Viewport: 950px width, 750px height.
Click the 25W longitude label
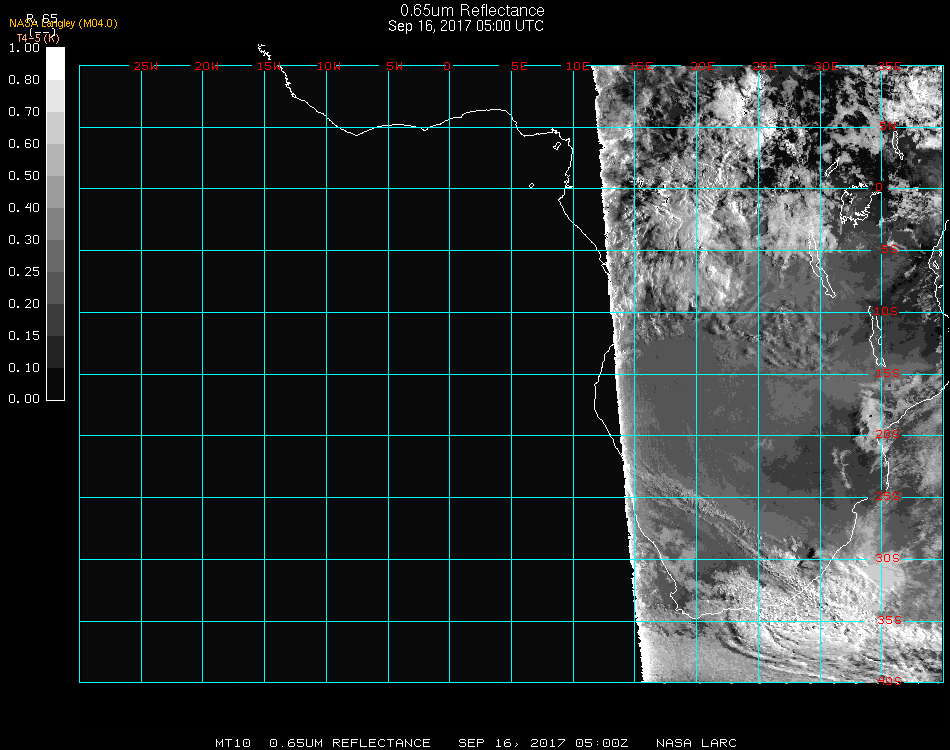click(146, 66)
